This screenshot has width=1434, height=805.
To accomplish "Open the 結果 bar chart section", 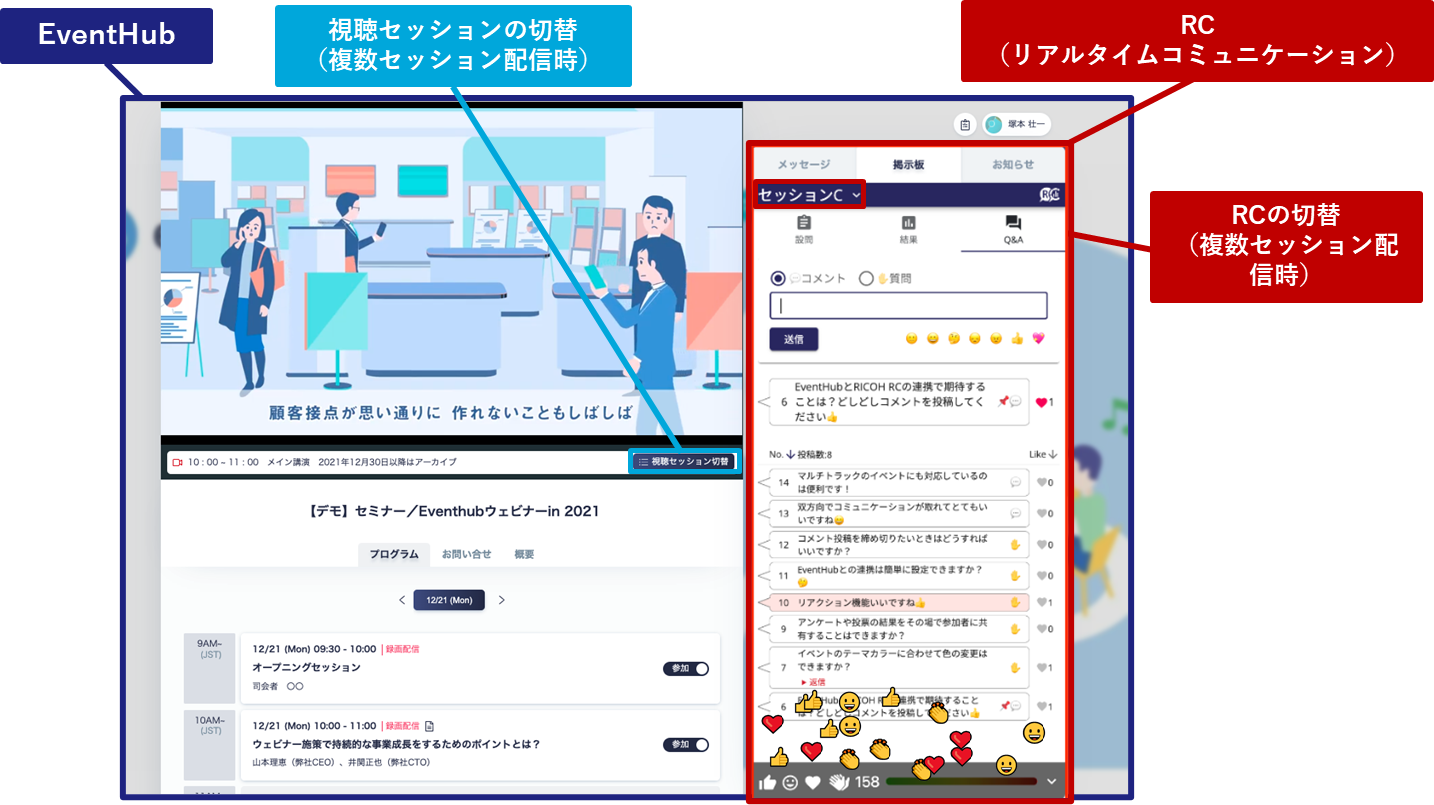I will pyautogui.click(x=908, y=230).
